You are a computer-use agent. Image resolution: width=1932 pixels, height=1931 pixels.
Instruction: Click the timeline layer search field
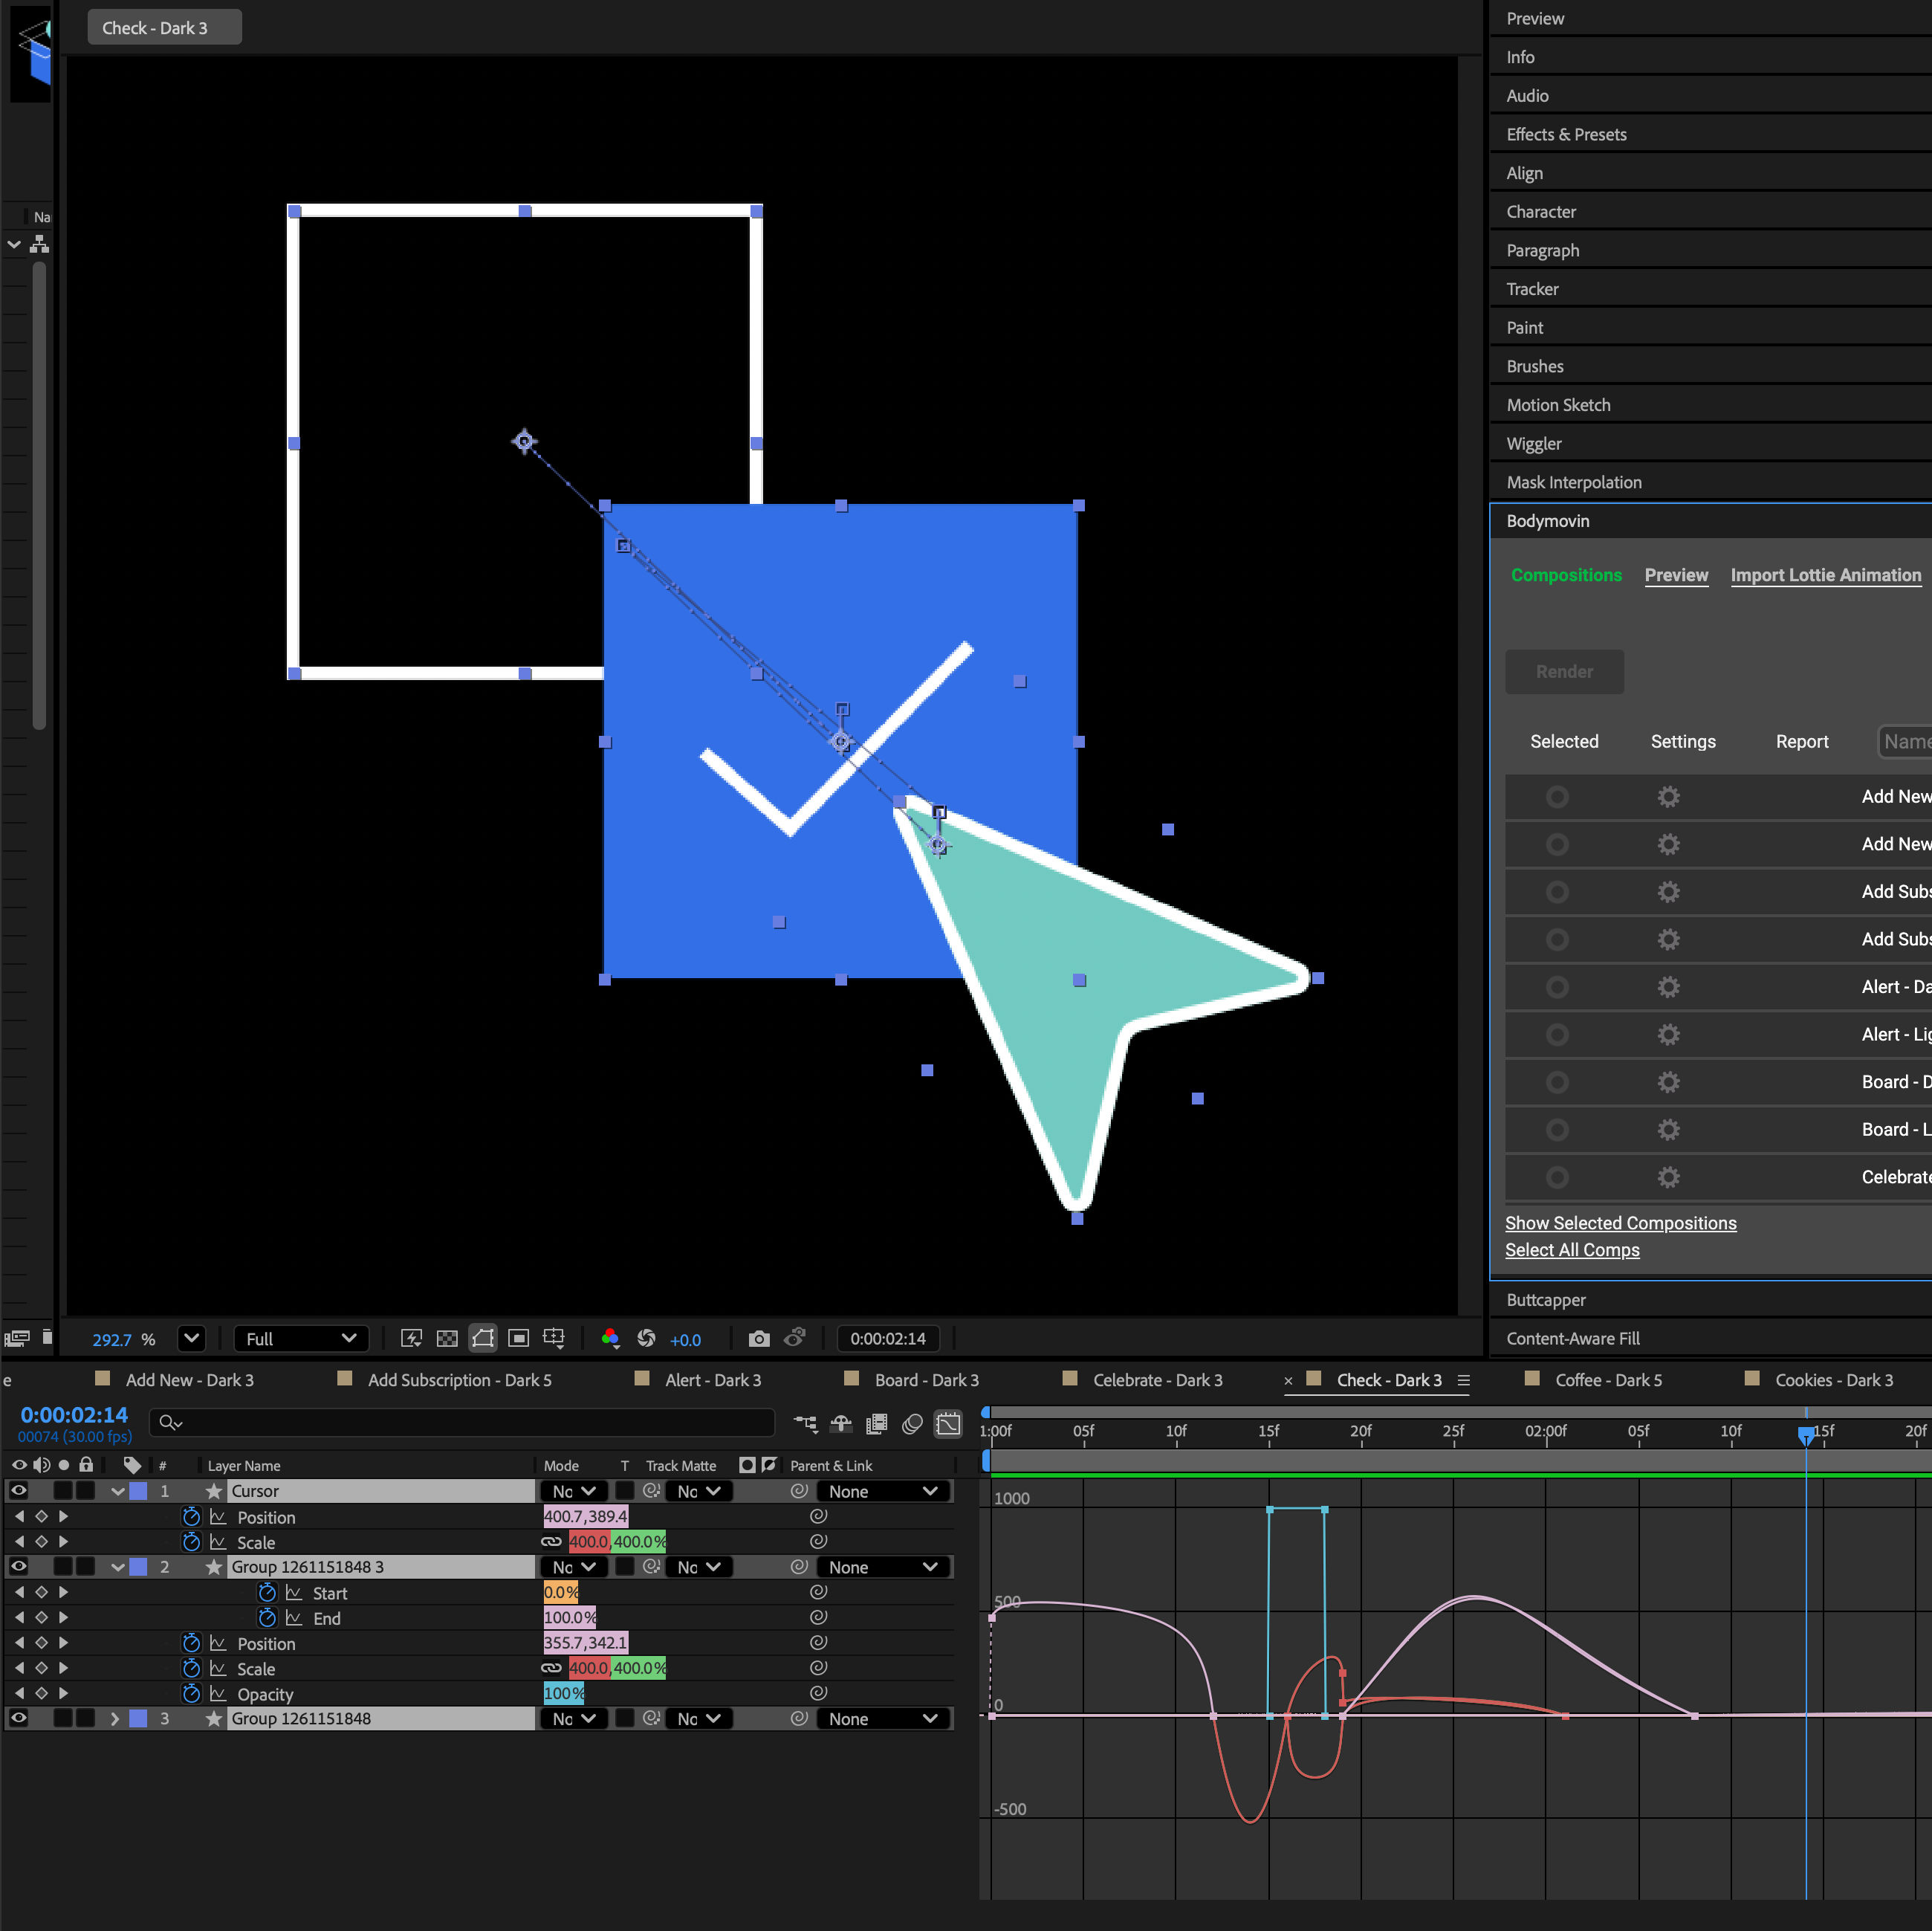pos(462,1423)
